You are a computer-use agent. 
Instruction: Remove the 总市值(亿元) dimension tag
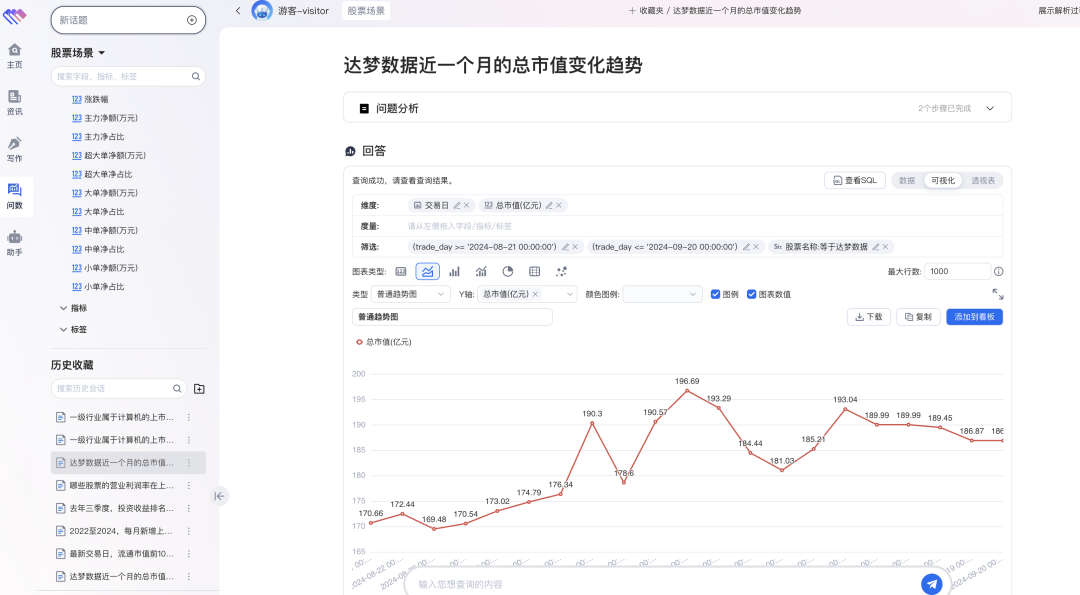[559, 205]
